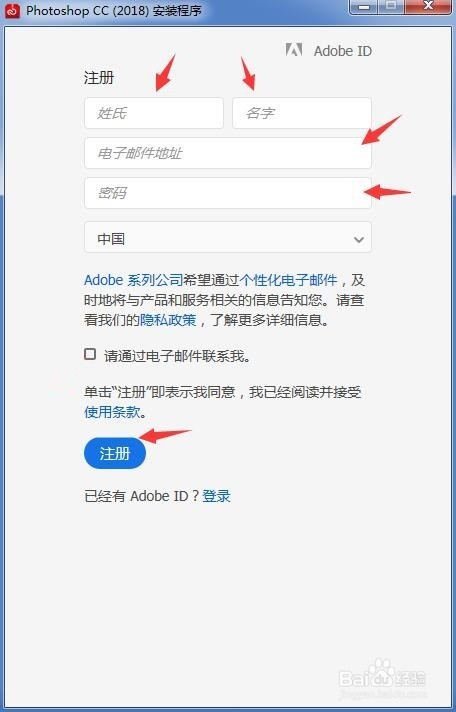
Task: Enable the 请通过电子邮件联系我 checkbox
Action: (x=90, y=354)
